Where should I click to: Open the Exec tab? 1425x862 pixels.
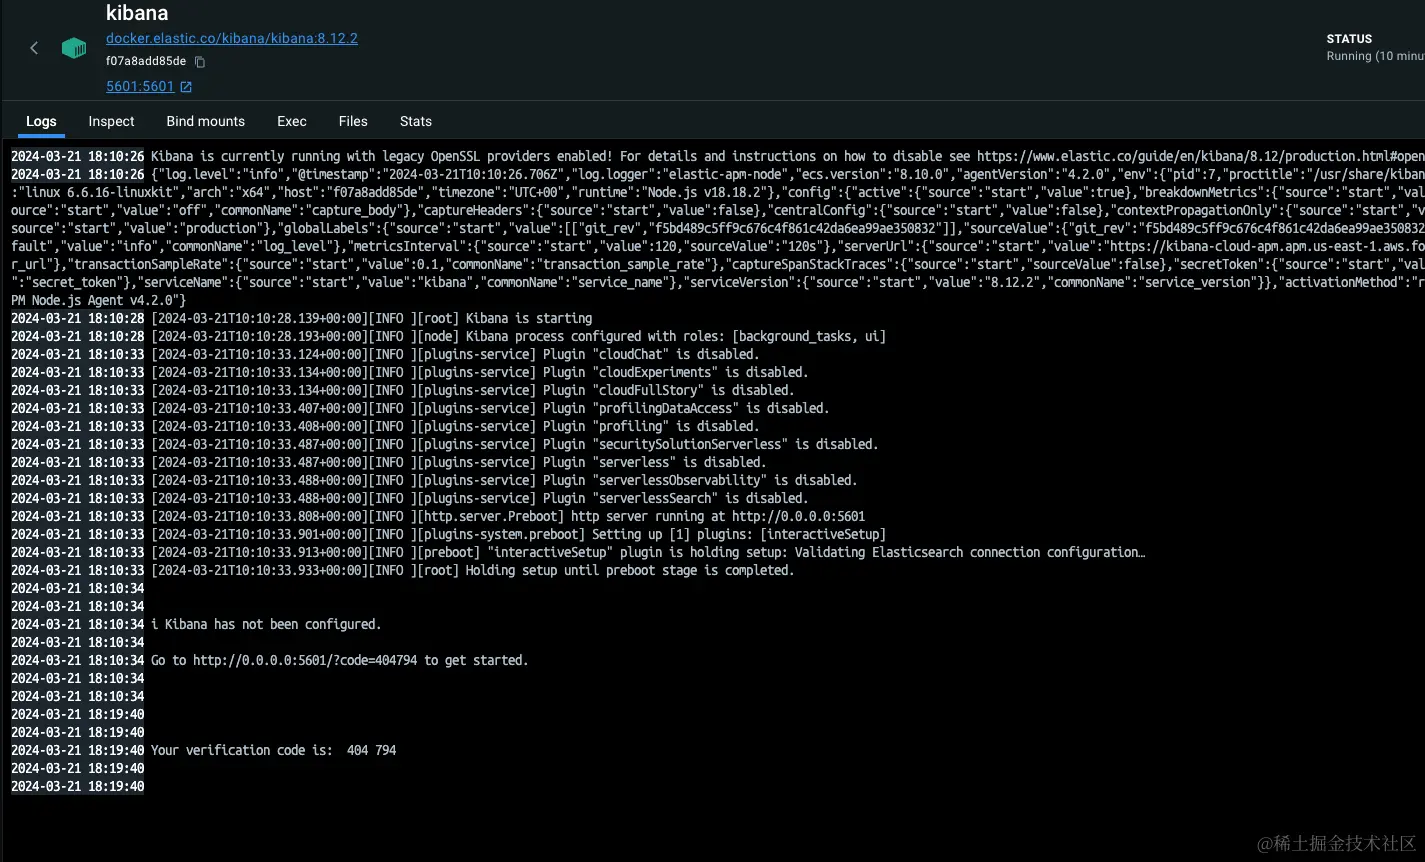click(292, 121)
